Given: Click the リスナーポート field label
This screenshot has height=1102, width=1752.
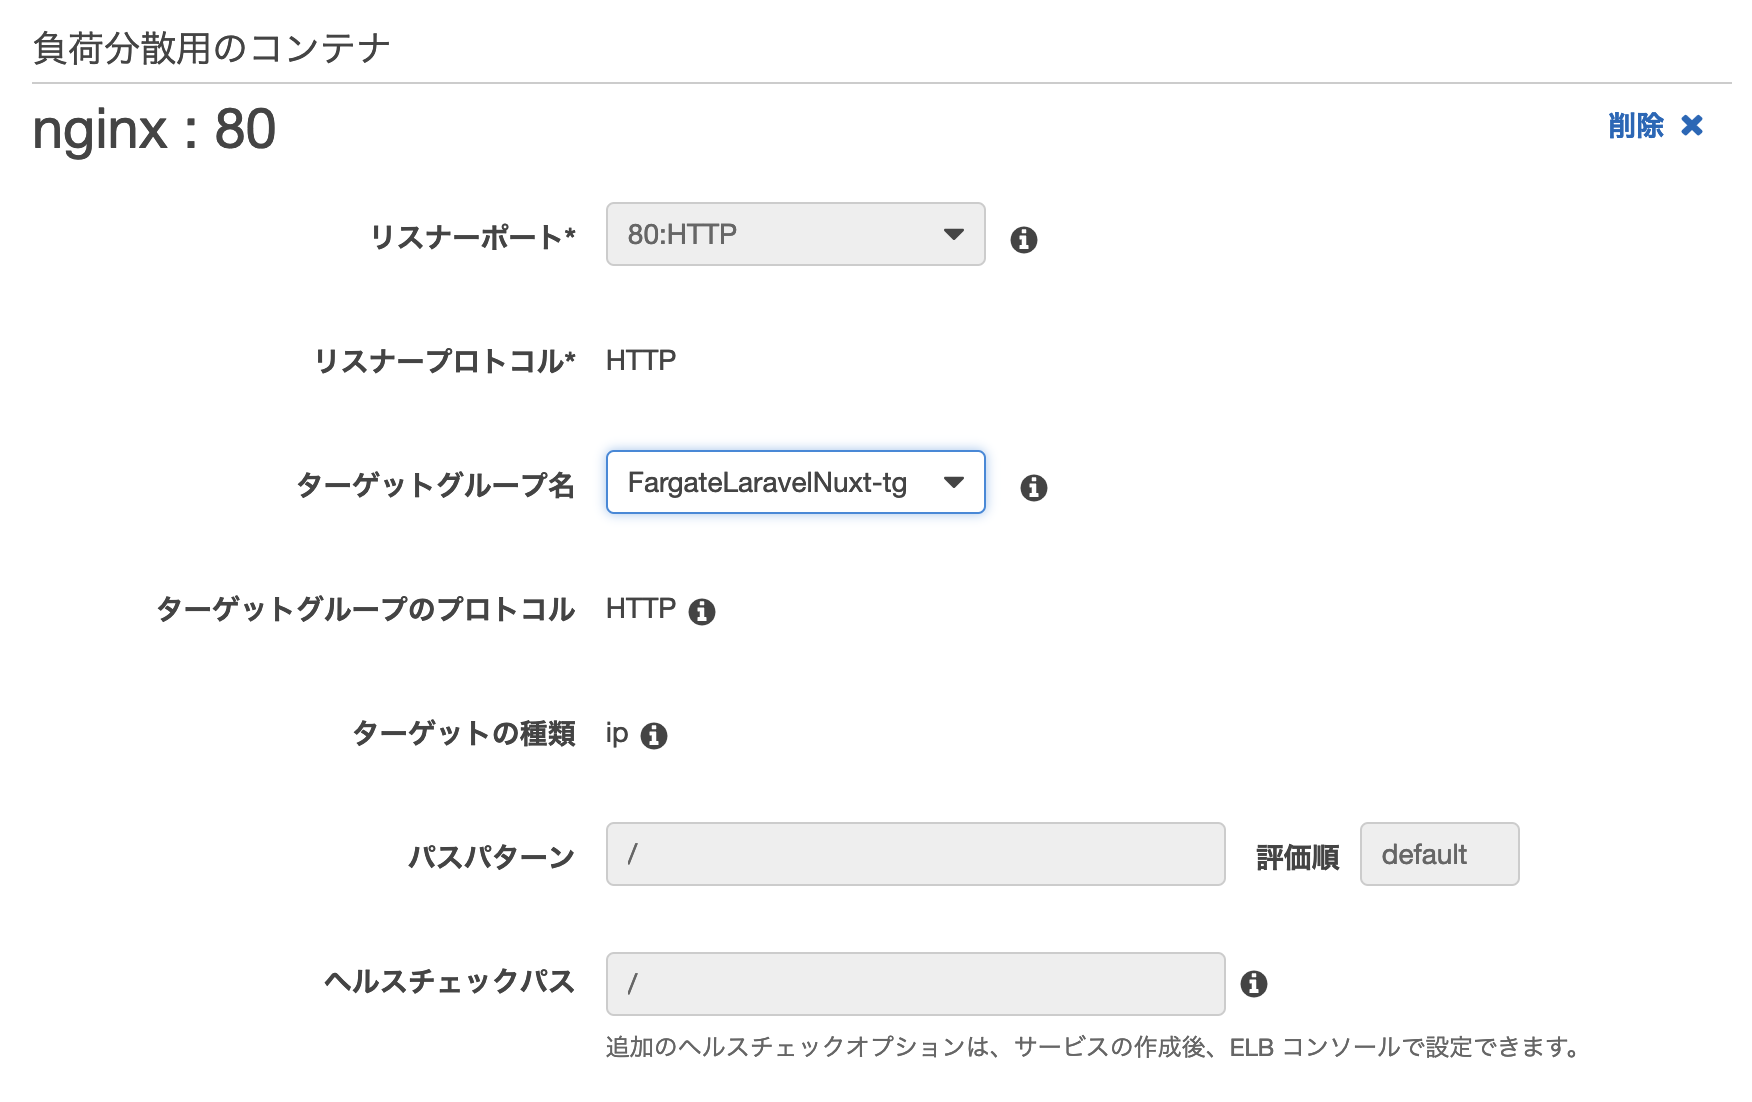Looking at the screenshot, I should pos(472,237).
